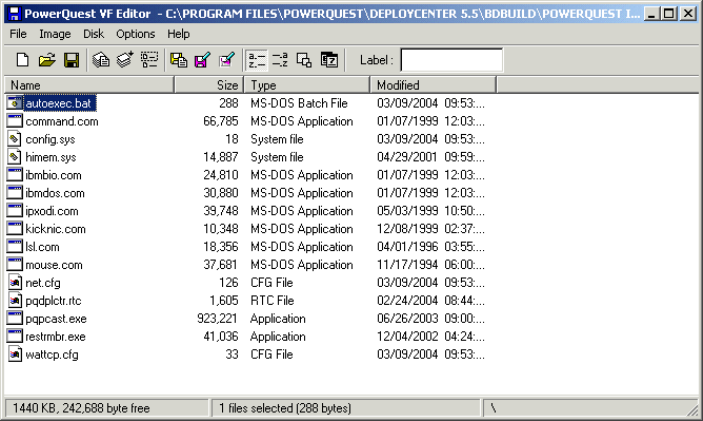Click the size value 923,221
Screen dimensions: 703x421
(217, 319)
